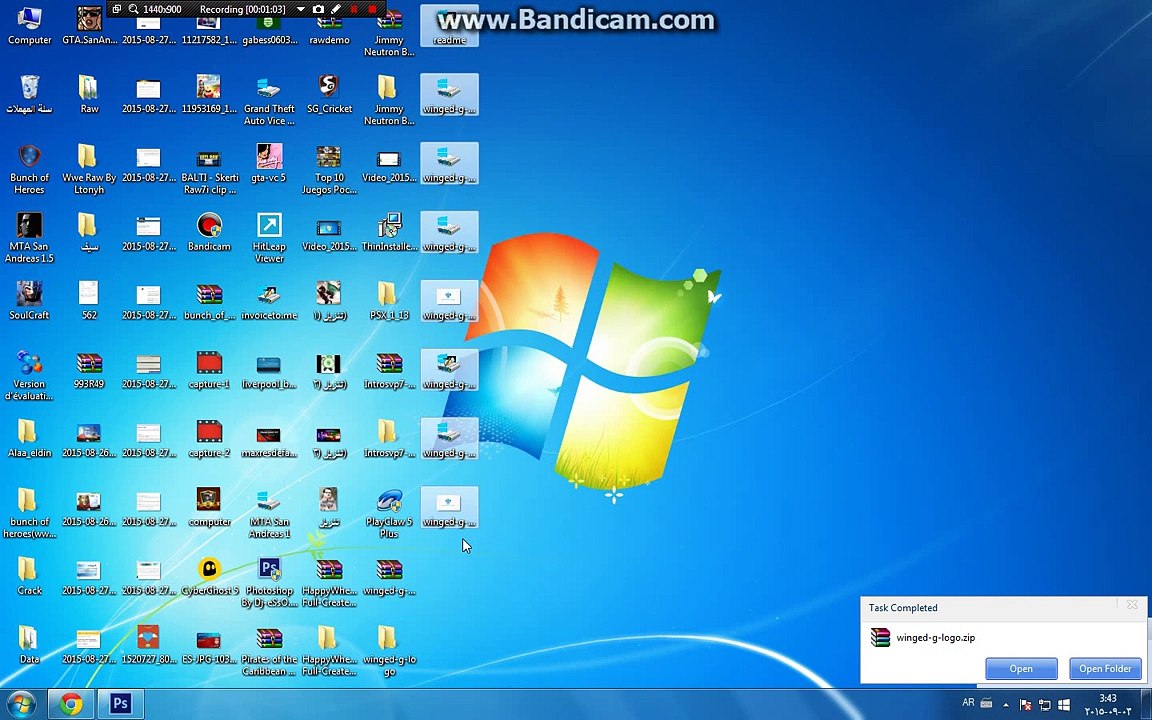Click the Bandicam pencil drawing icon
This screenshot has height=720, width=1152.
tap(336, 9)
